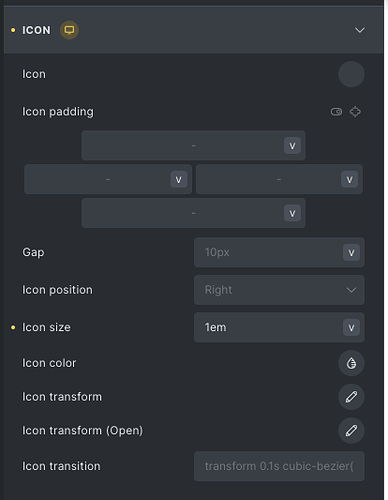The height and width of the screenshot is (500, 388).
Task: Click the desktop breakpoint icon beside ICON
Action: pos(69,30)
